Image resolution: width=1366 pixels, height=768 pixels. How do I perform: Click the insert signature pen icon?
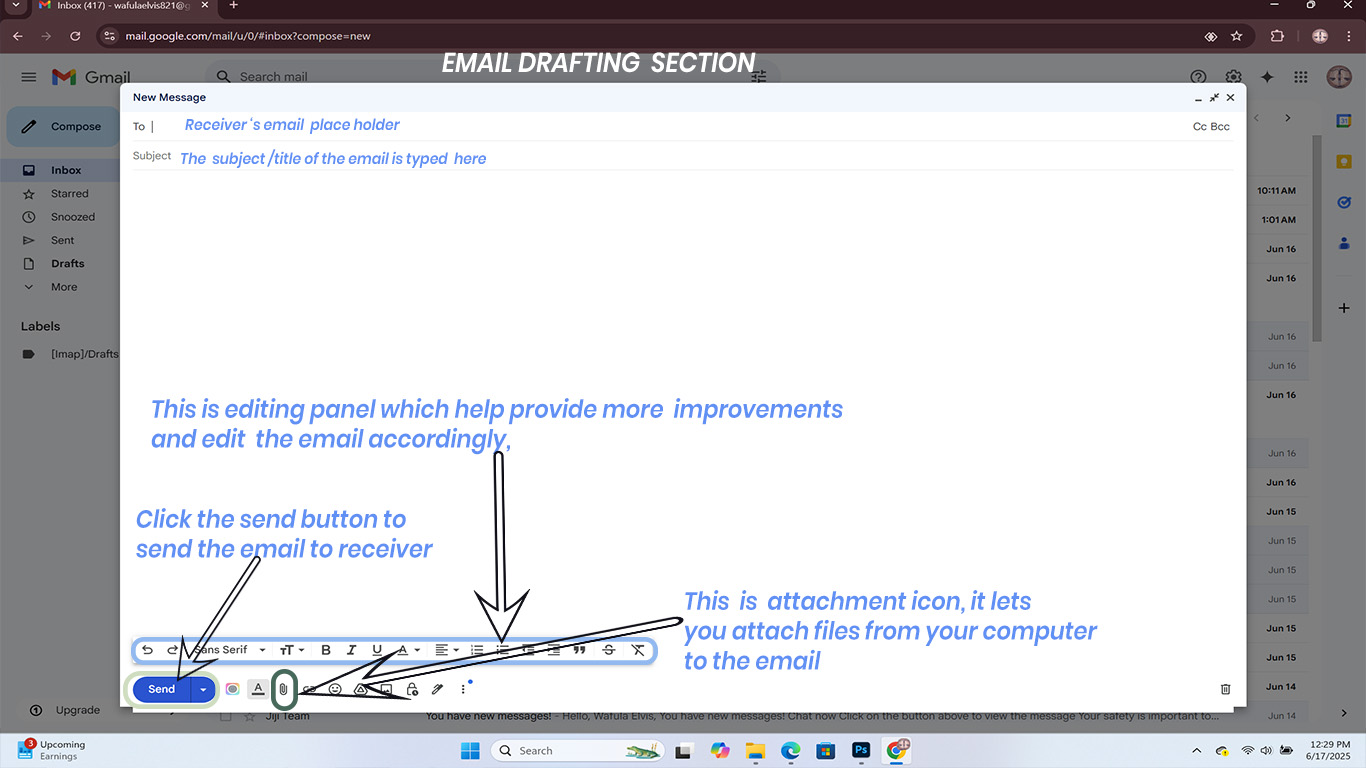click(x=437, y=689)
